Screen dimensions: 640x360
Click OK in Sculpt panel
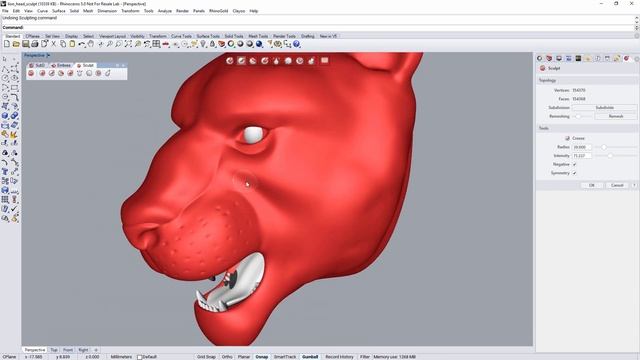point(592,185)
